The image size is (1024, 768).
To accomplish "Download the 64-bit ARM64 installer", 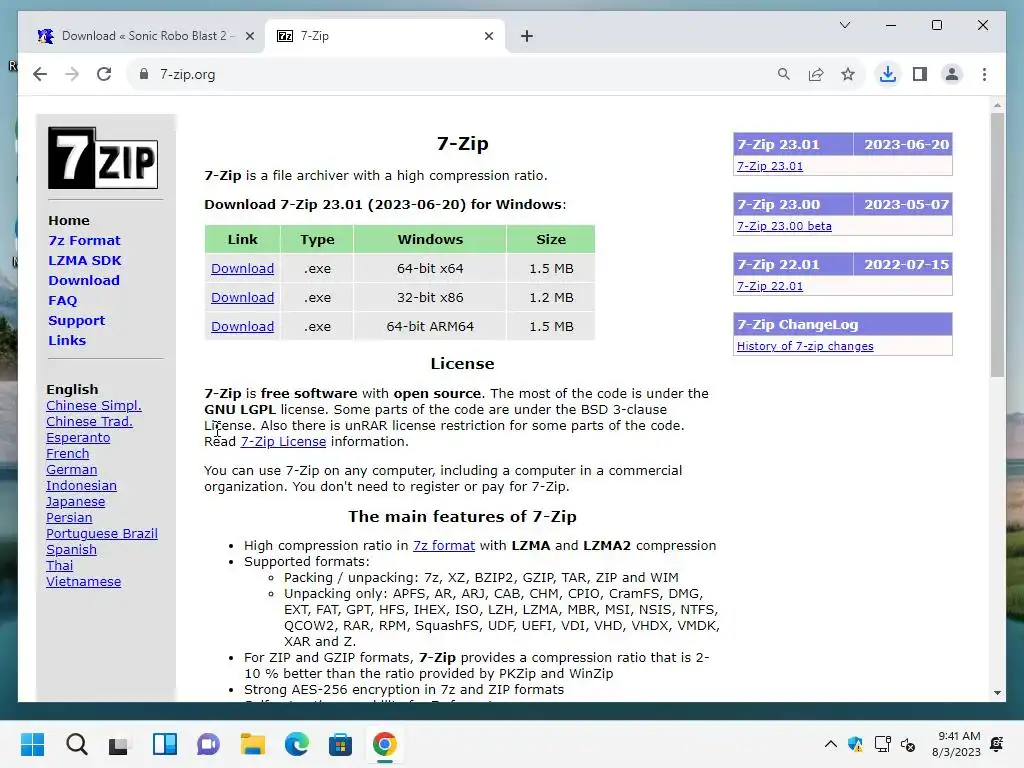I will pyautogui.click(x=242, y=327).
